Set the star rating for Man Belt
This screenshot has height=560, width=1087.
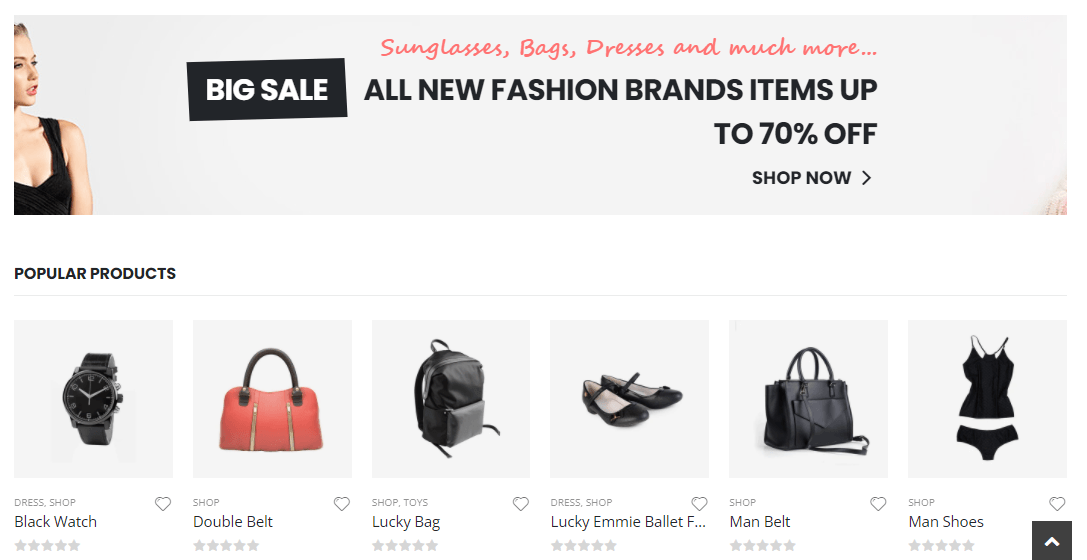(x=762, y=546)
